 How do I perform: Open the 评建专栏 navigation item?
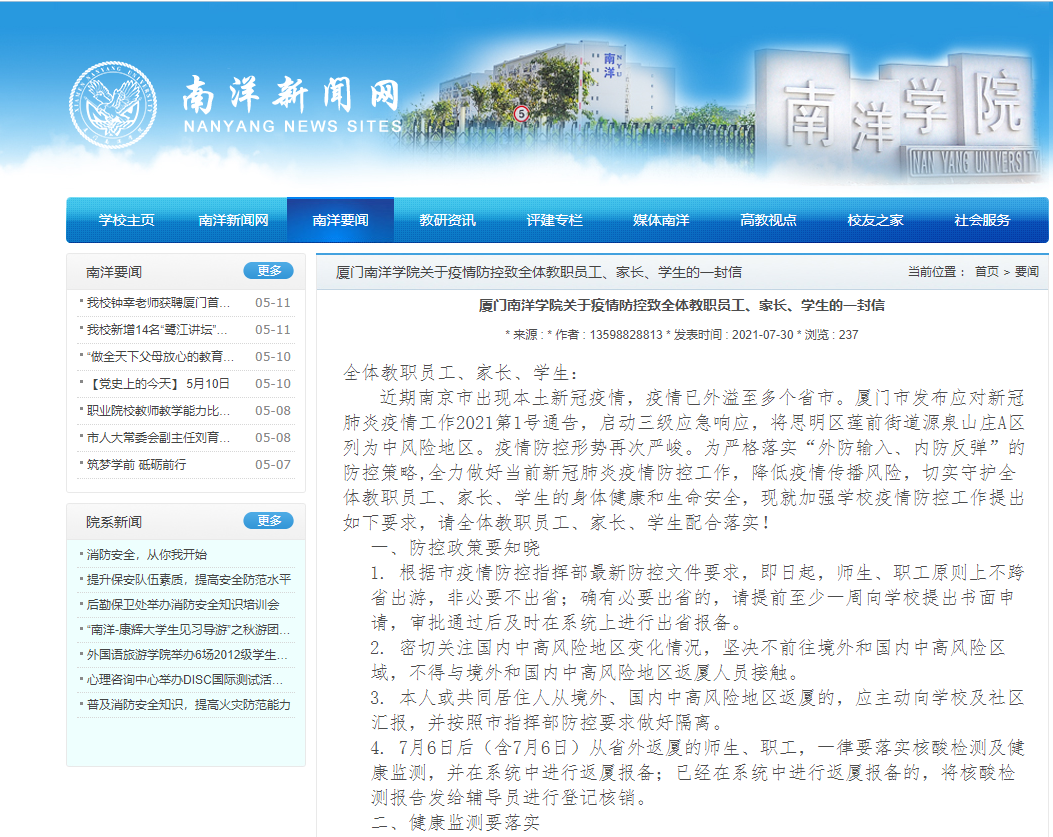click(x=554, y=220)
